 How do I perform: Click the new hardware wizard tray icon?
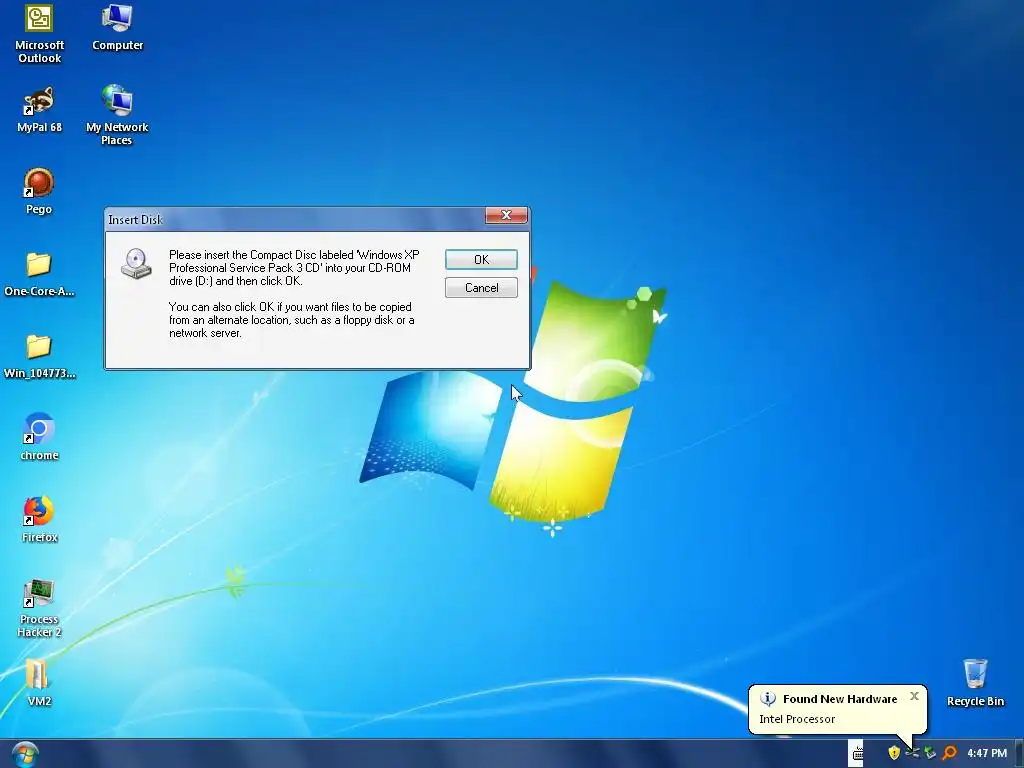pyautogui.click(x=912, y=753)
